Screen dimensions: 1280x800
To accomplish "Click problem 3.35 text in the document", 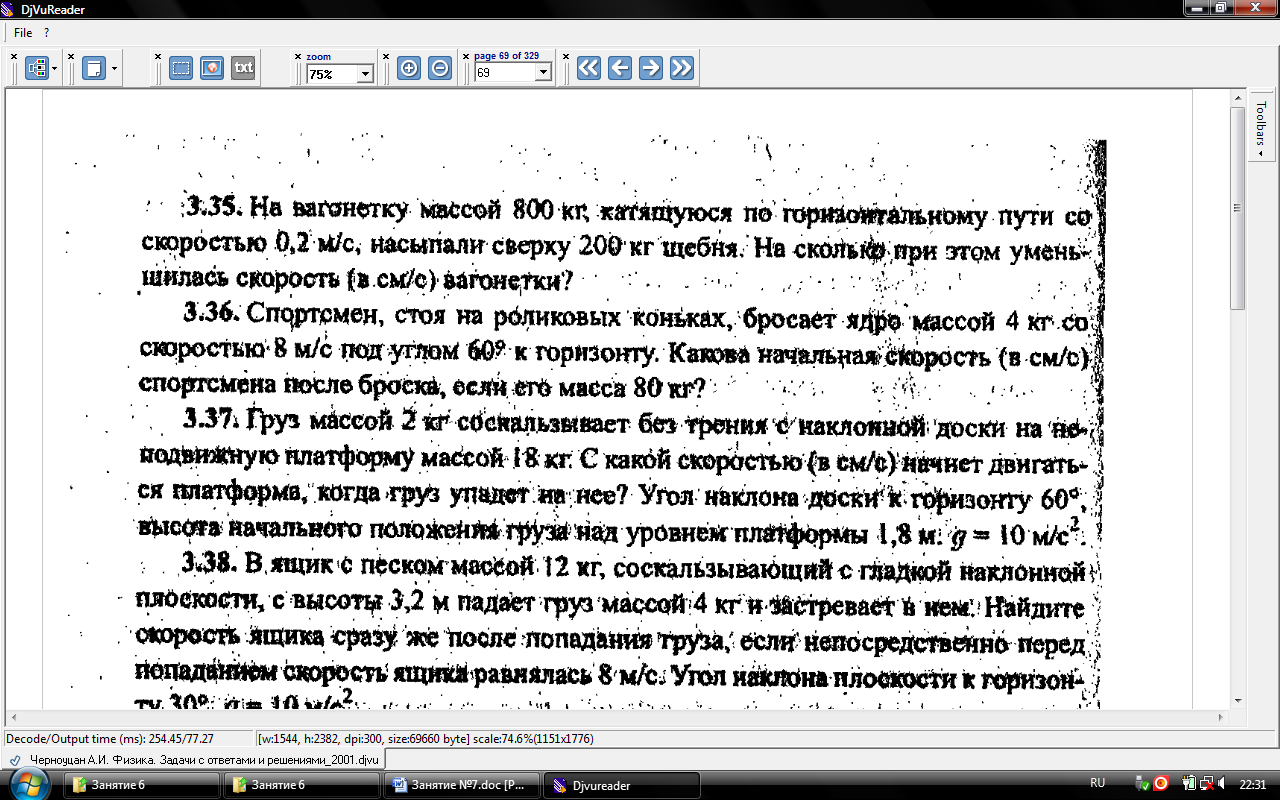I will tap(616, 243).
